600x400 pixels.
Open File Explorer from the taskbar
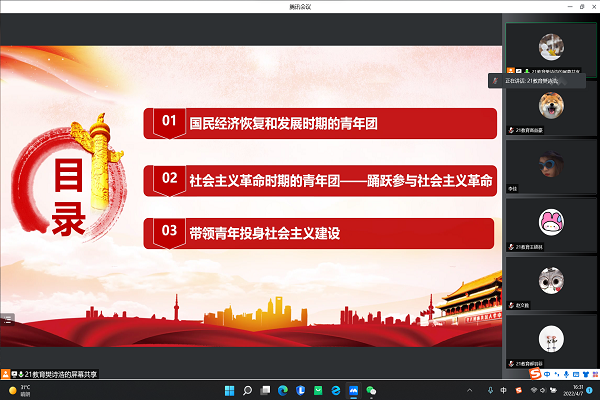[x=265, y=389]
